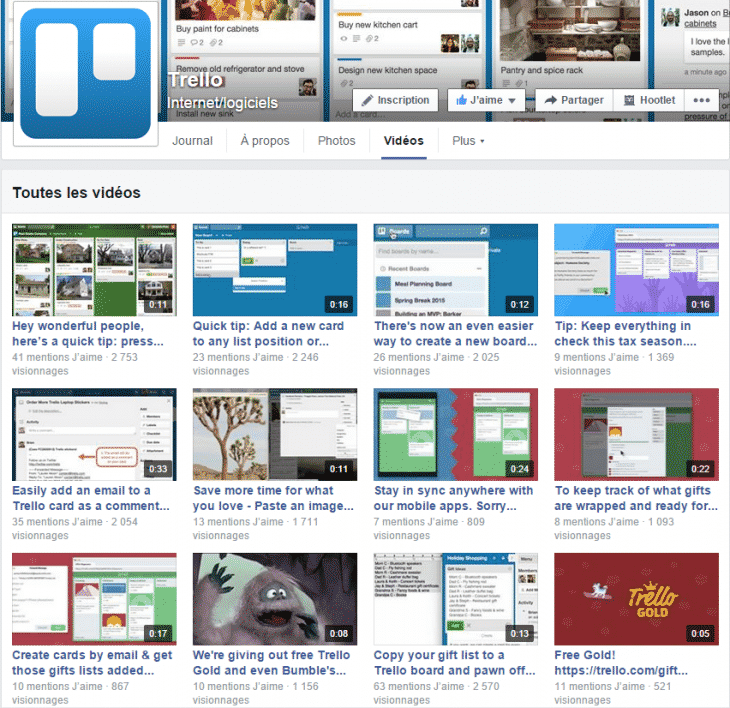This screenshot has height=708, width=730.
Task: Click '63 mentions J'aime · 2 570' stats text
Action: point(436,687)
